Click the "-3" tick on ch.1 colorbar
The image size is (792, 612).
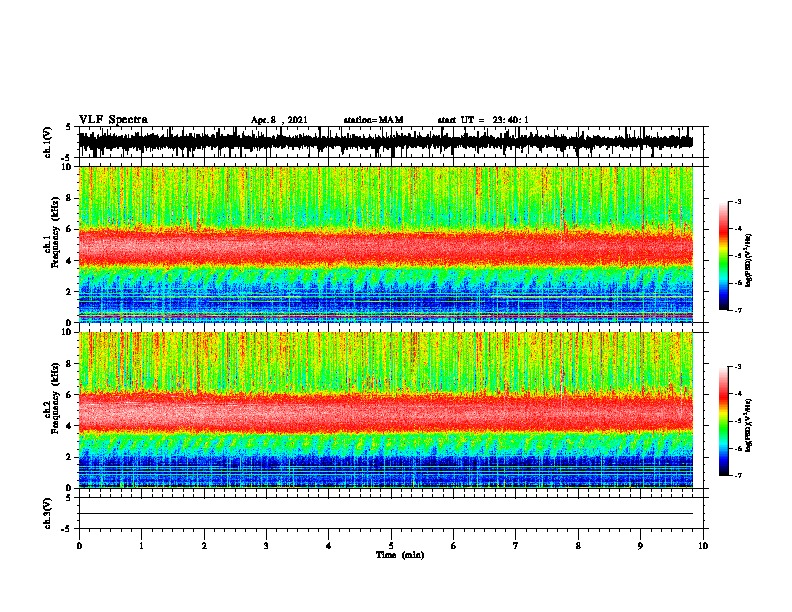pyautogui.click(x=737, y=201)
